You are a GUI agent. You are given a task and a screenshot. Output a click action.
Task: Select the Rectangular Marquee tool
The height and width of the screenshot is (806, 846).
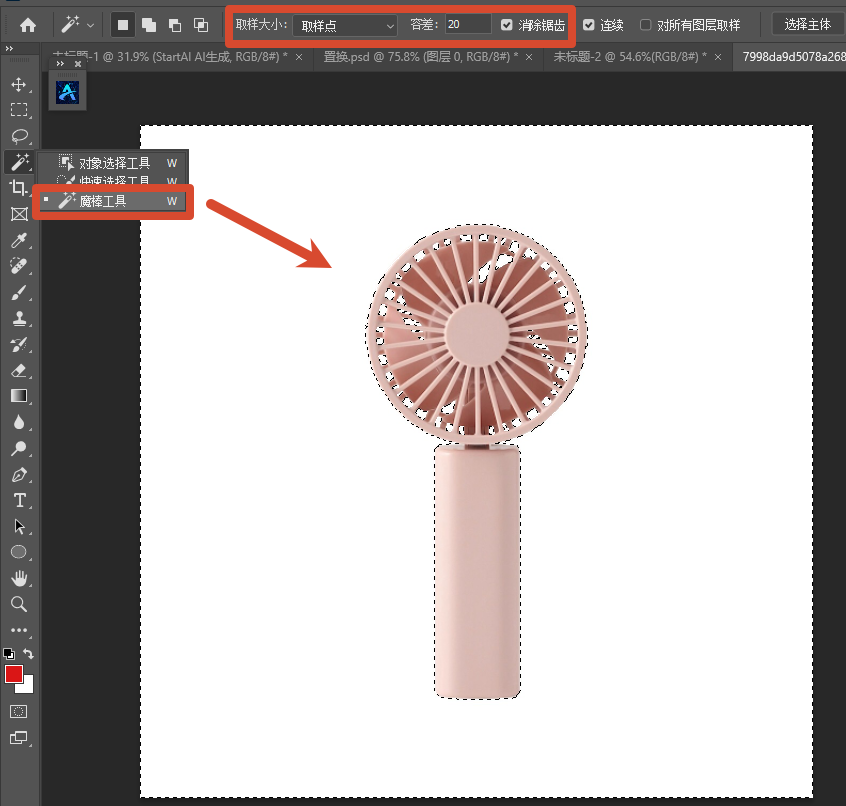pyautogui.click(x=19, y=110)
